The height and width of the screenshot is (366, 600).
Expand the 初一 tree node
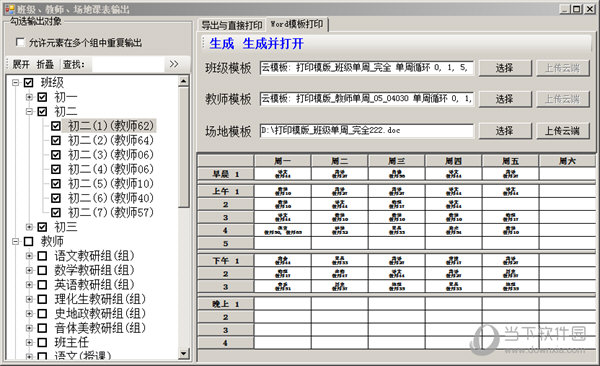(x=29, y=97)
